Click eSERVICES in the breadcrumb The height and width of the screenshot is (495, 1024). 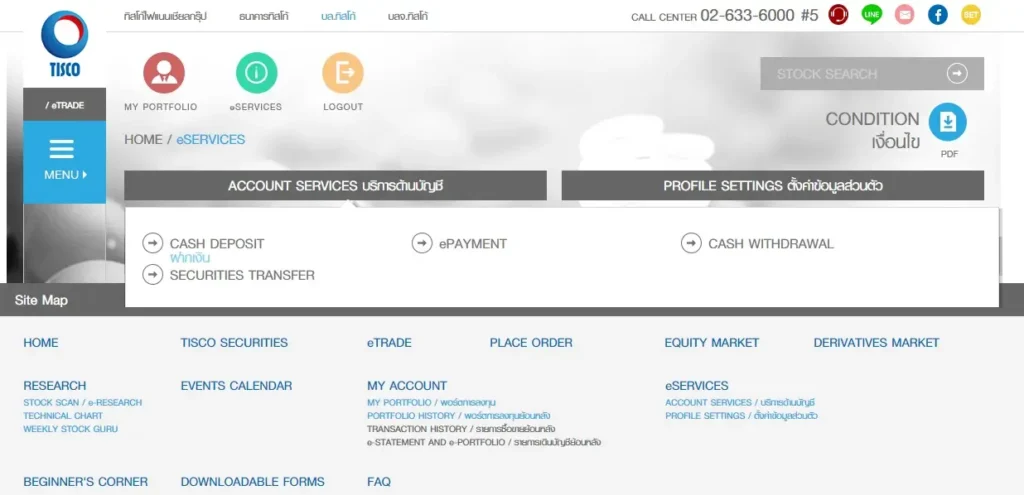[211, 139]
